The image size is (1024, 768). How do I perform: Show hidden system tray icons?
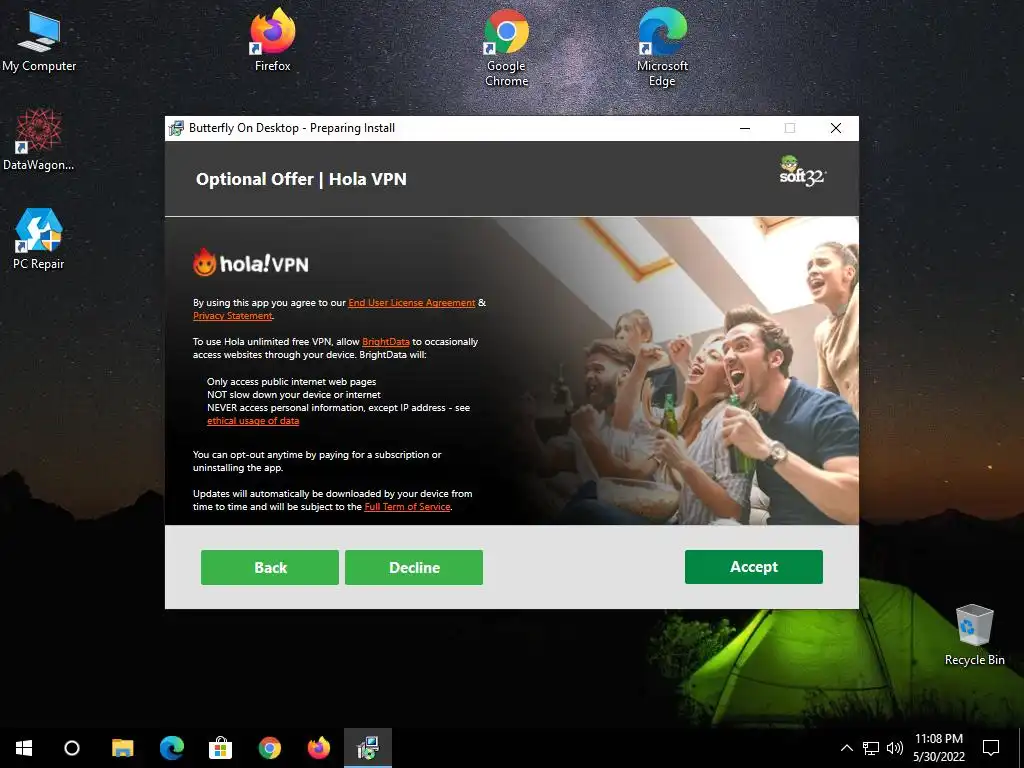pos(846,748)
